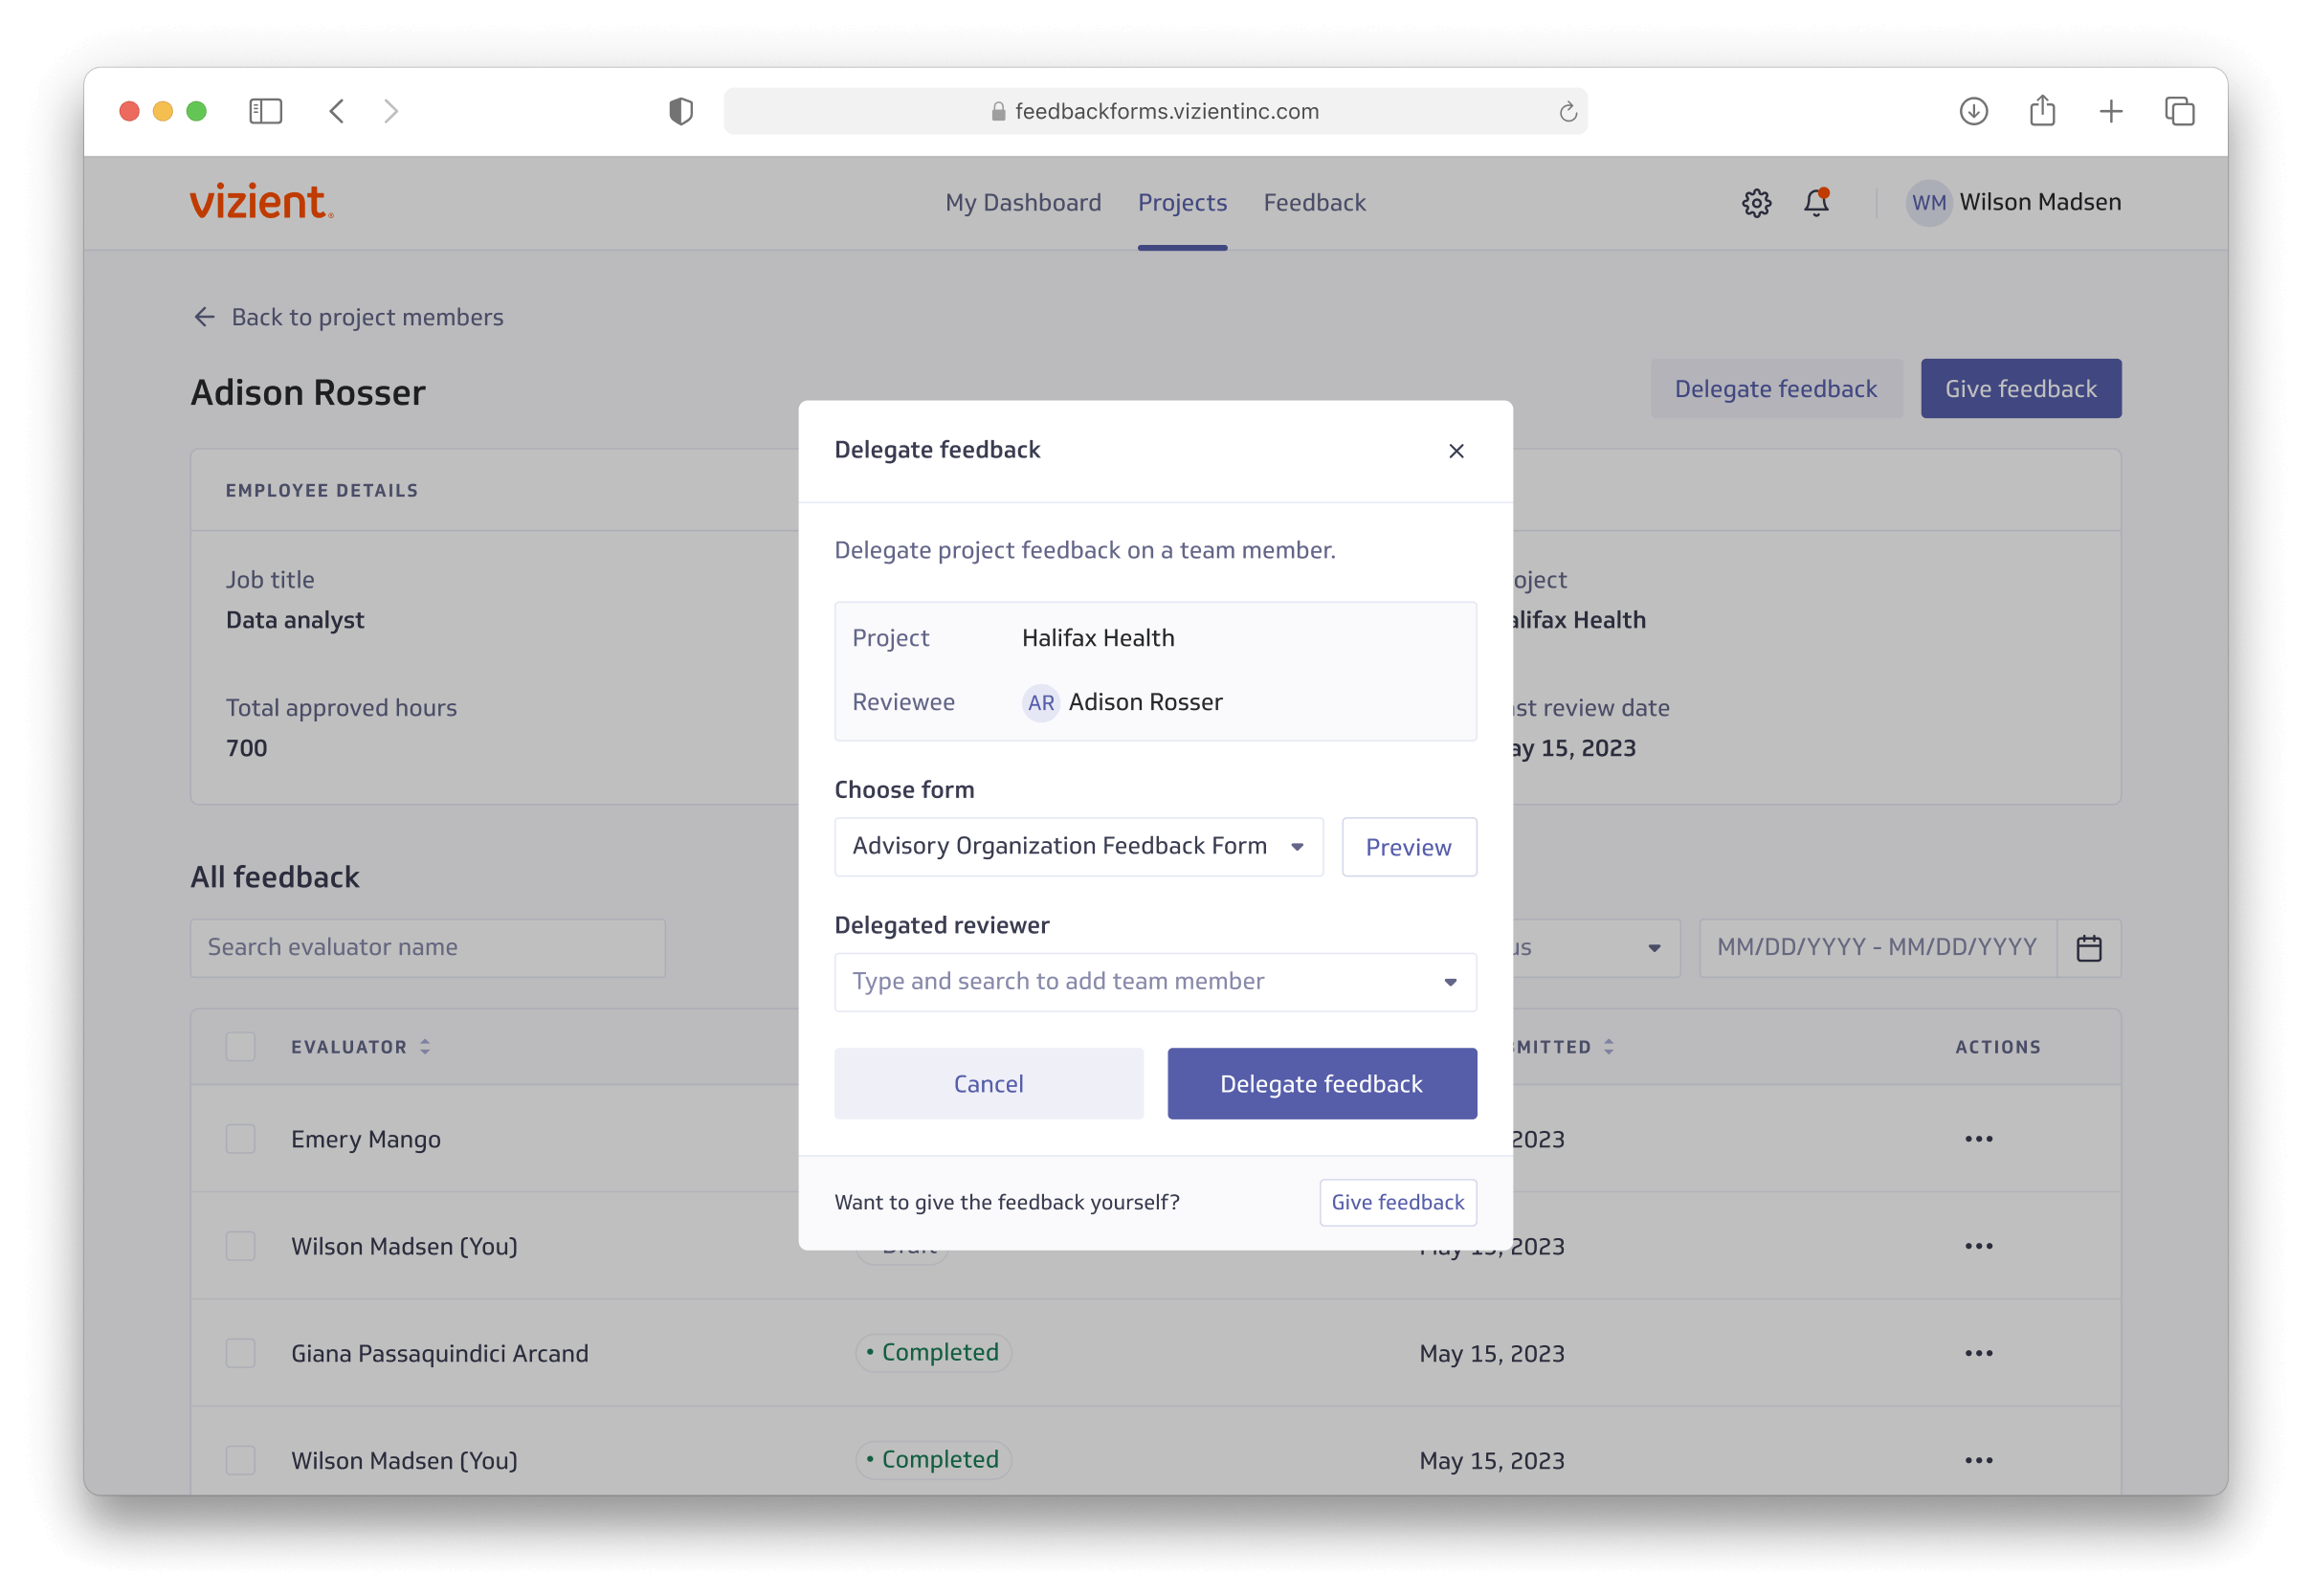The width and height of the screenshot is (2312, 1596).
Task: Open actions menu for Giana Passaquindici Arcand
Action: (x=1978, y=1353)
